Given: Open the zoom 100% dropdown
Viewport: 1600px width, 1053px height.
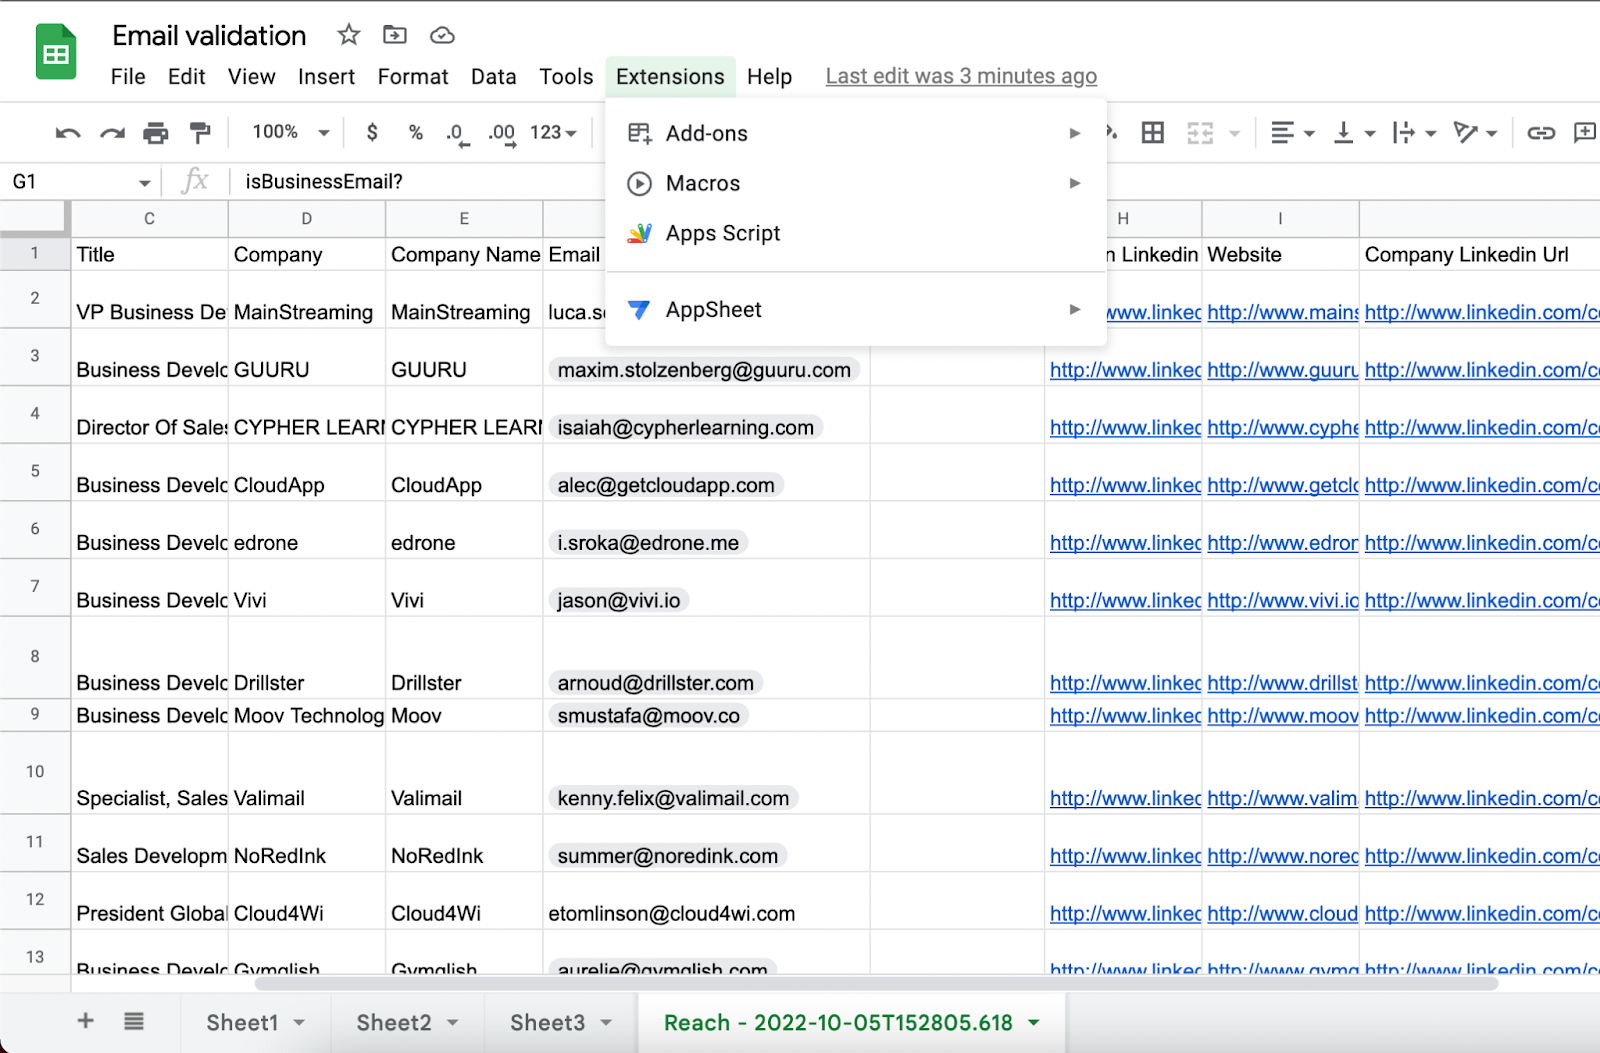Looking at the screenshot, I should [291, 132].
